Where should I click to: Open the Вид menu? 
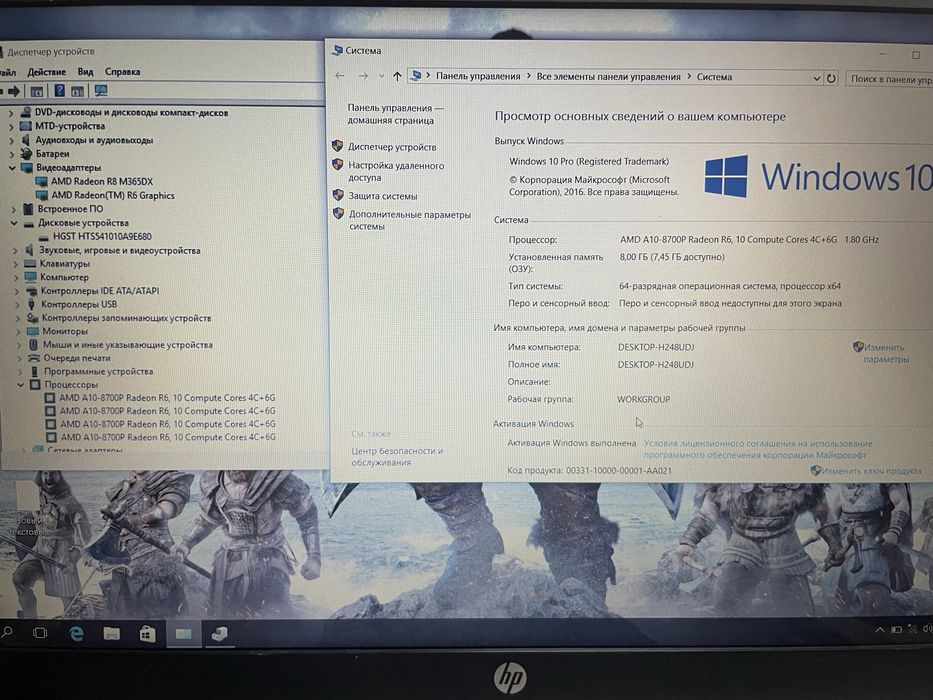(85, 71)
